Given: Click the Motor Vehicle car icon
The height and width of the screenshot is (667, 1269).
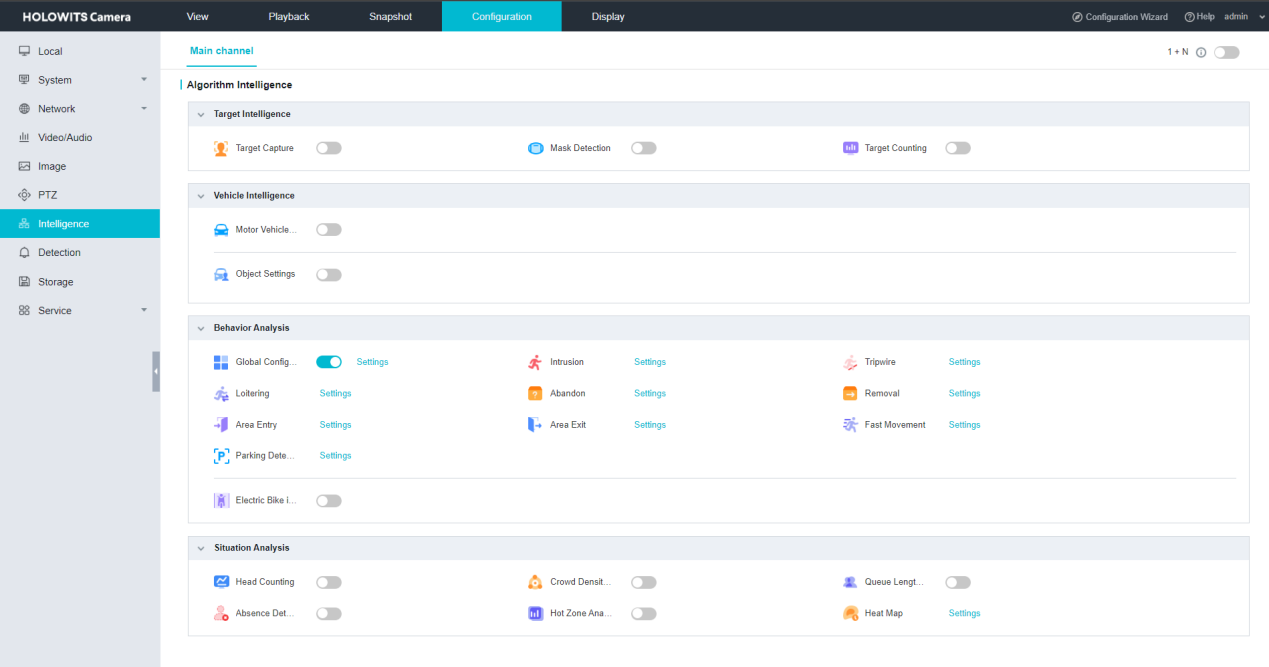Looking at the screenshot, I should coord(221,230).
